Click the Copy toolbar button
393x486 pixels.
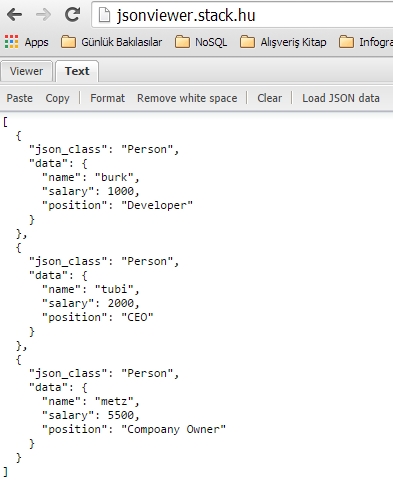click(57, 98)
